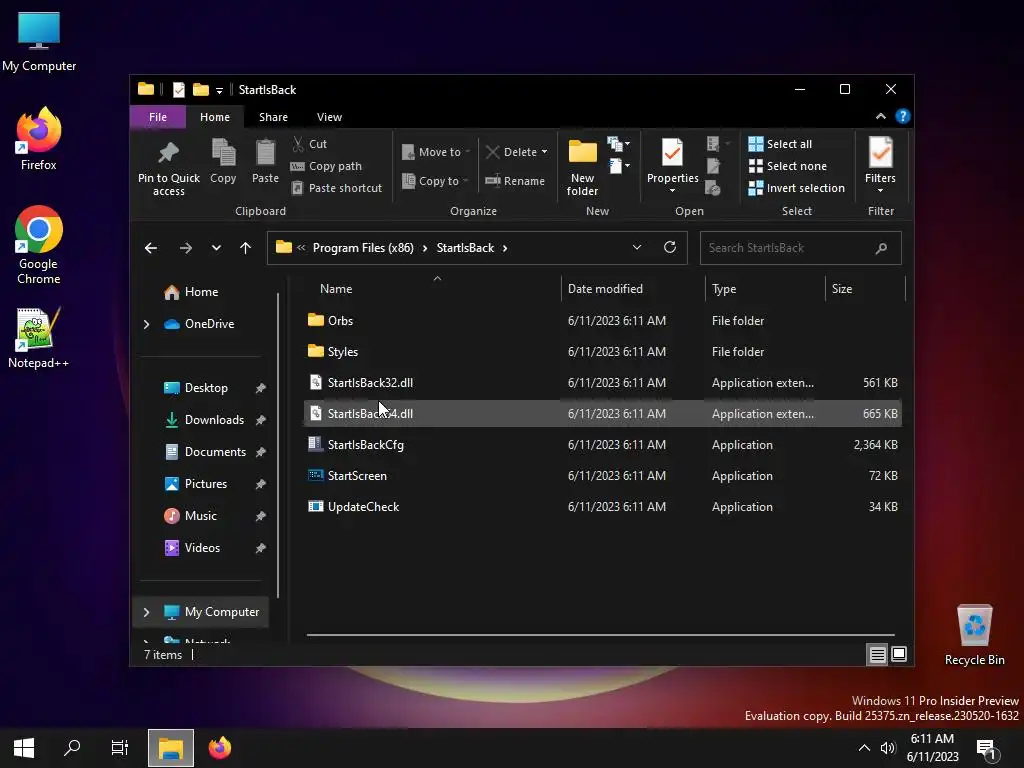The height and width of the screenshot is (768, 1024).
Task: Open the Easy access dropdown
Action: (619, 166)
